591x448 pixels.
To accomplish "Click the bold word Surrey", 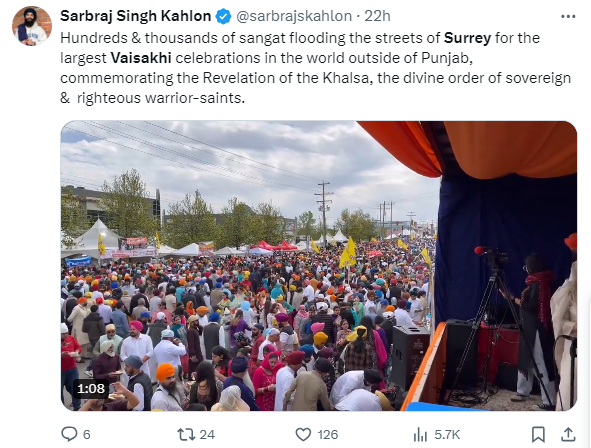I will (x=467, y=38).
